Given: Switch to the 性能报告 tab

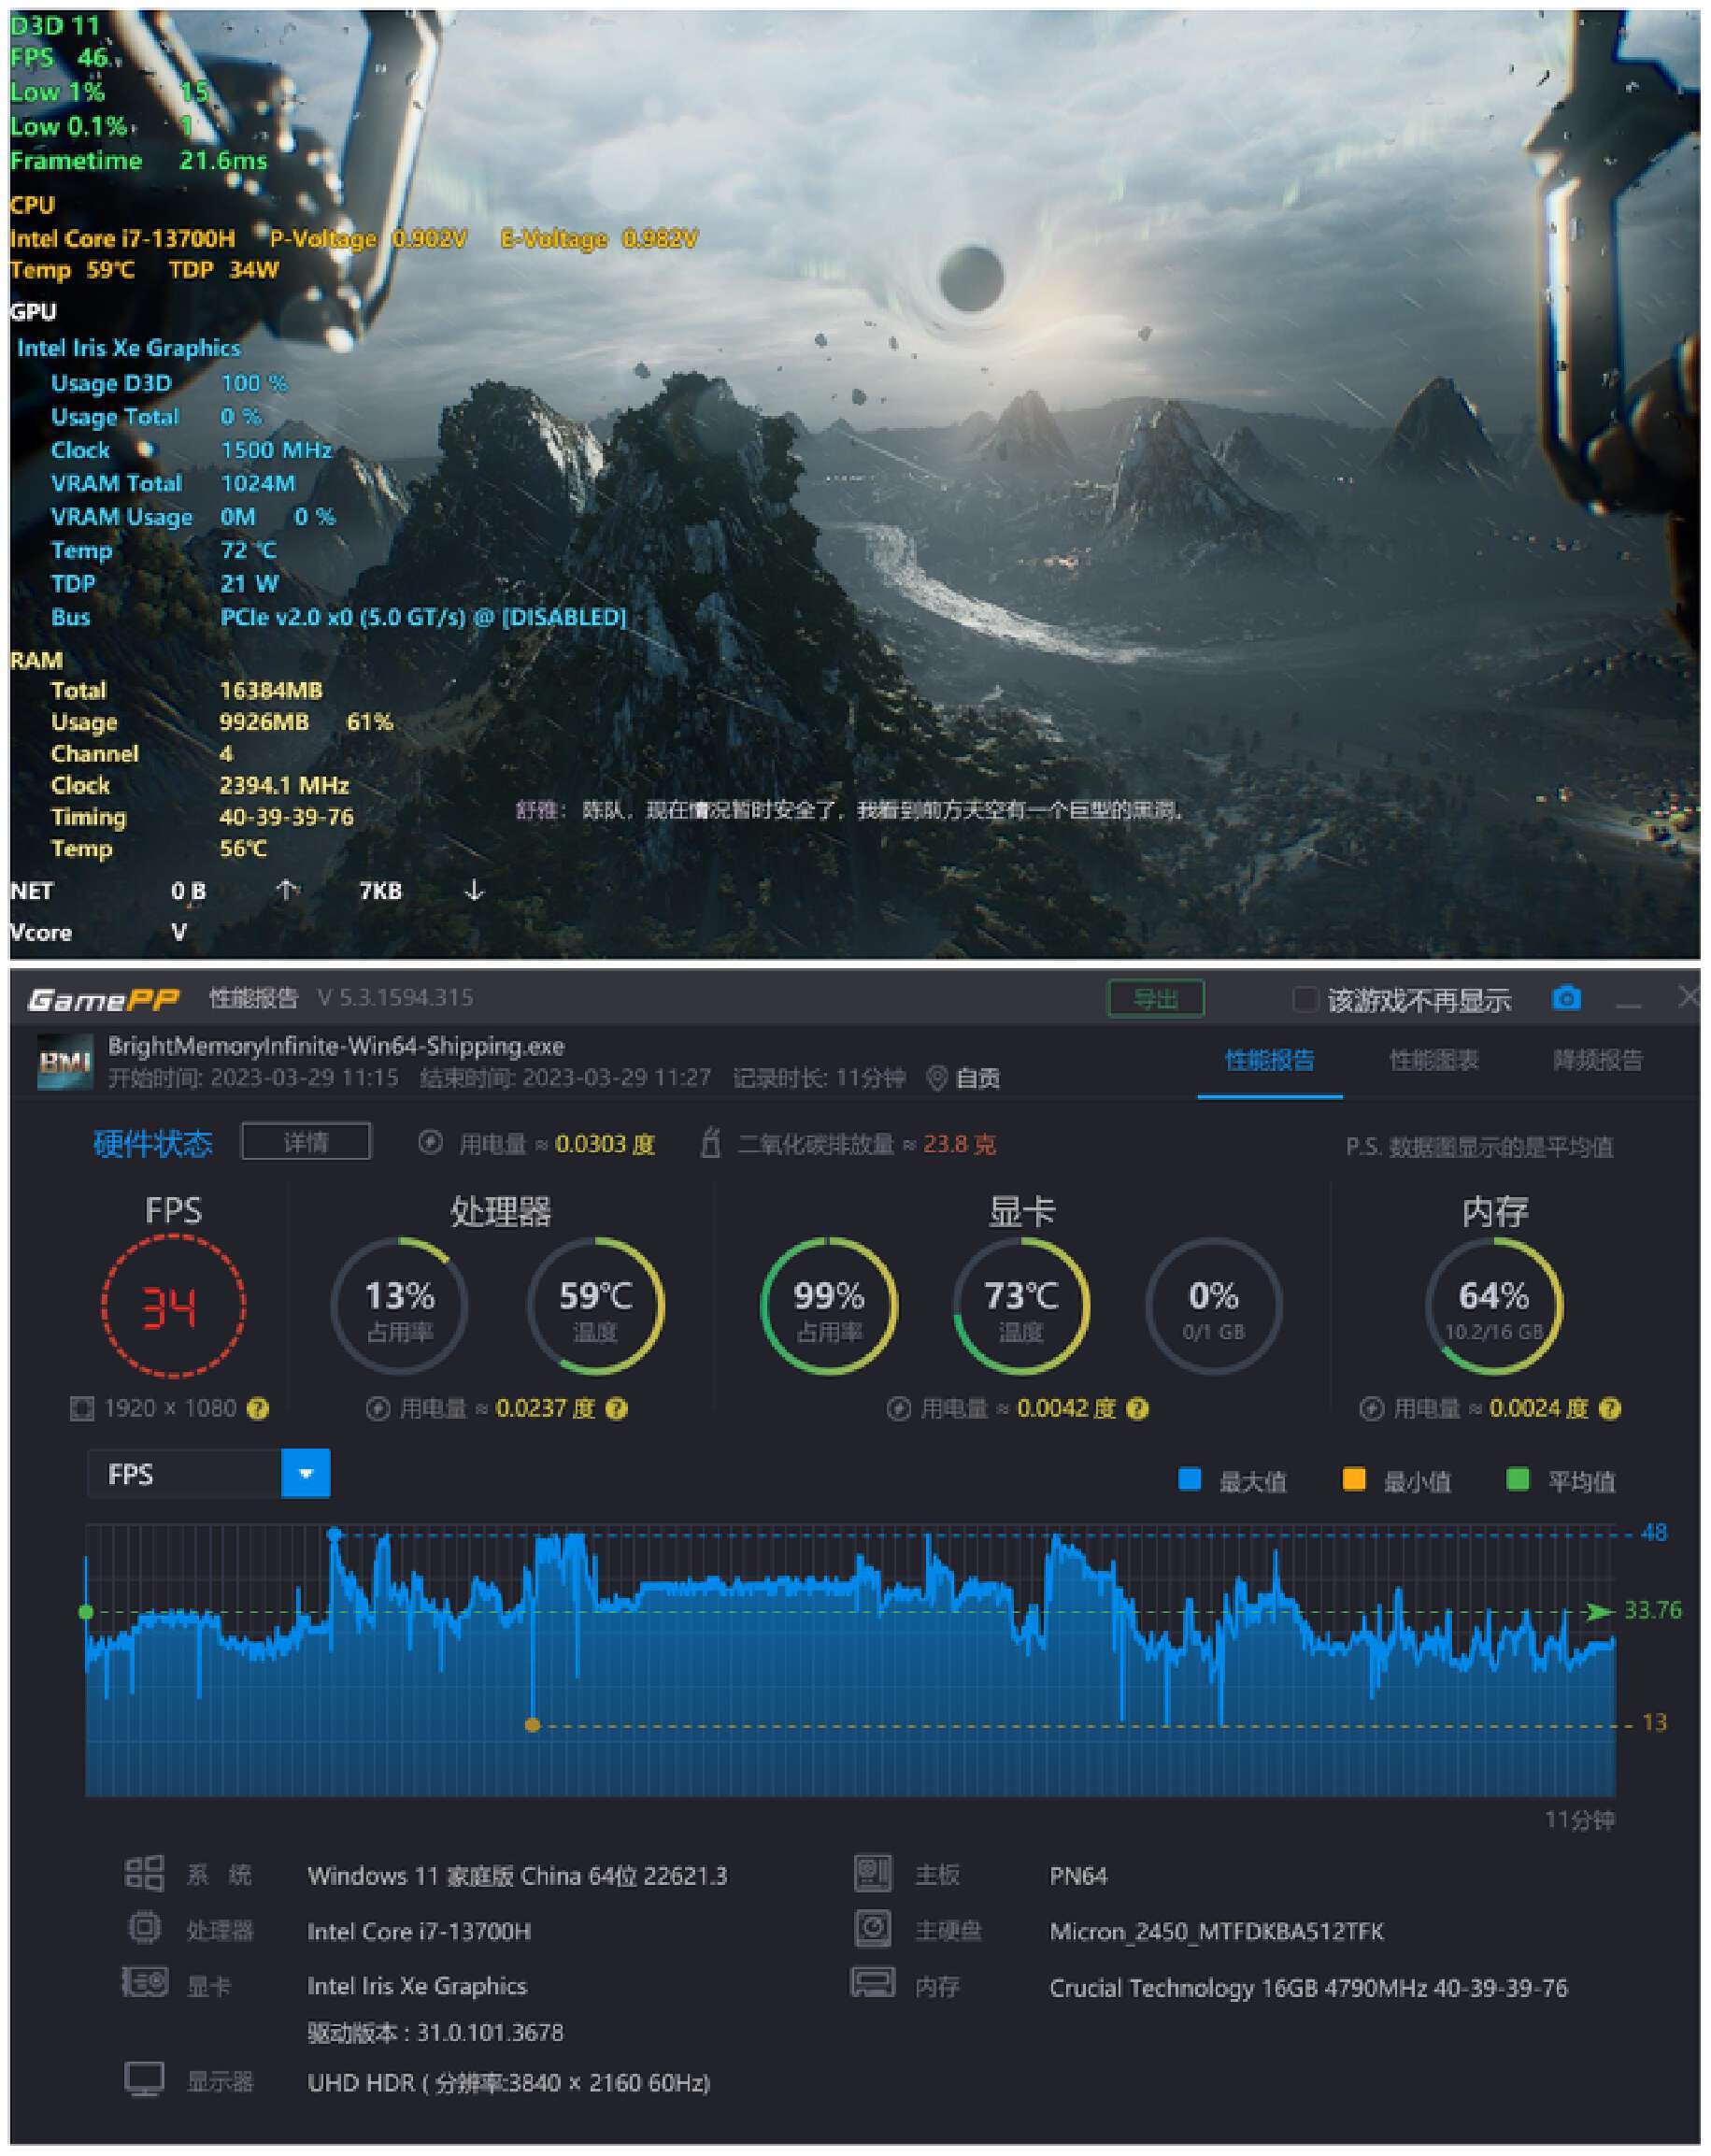Looking at the screenshot, I should 1269,1060.
